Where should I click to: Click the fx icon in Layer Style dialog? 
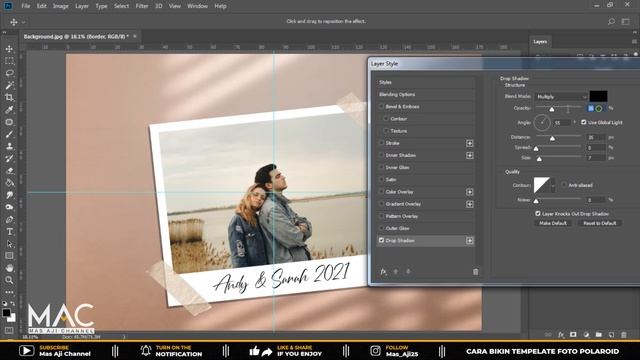click(x=383, y=271)
